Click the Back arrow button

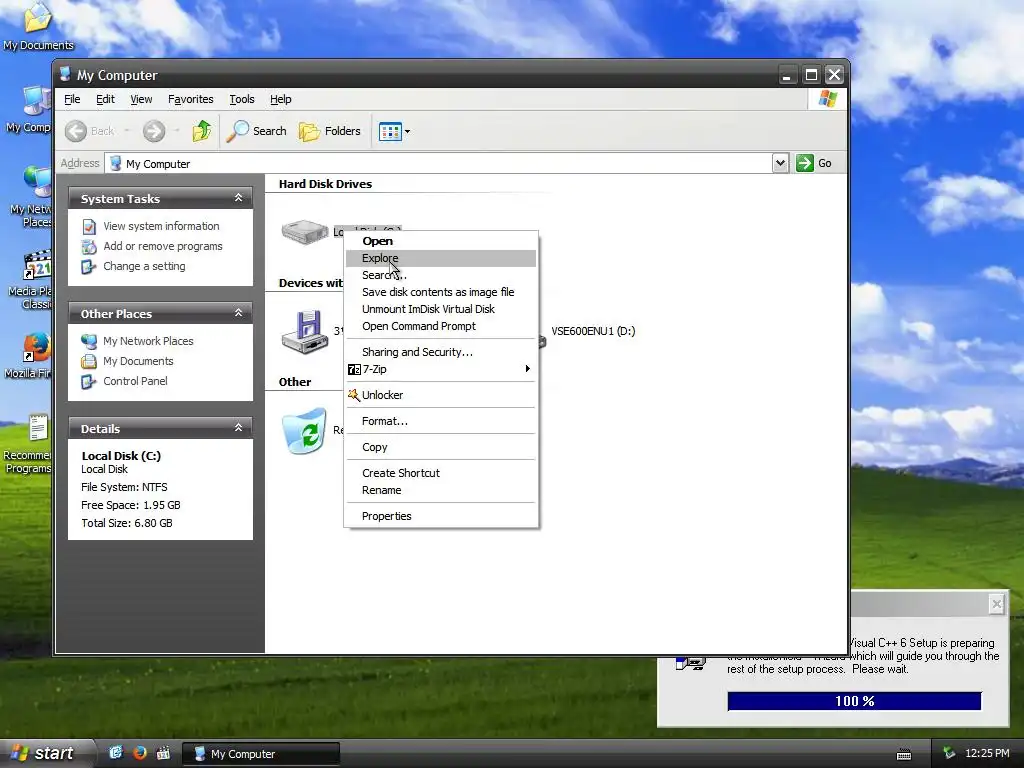click(x=90, y=131)
